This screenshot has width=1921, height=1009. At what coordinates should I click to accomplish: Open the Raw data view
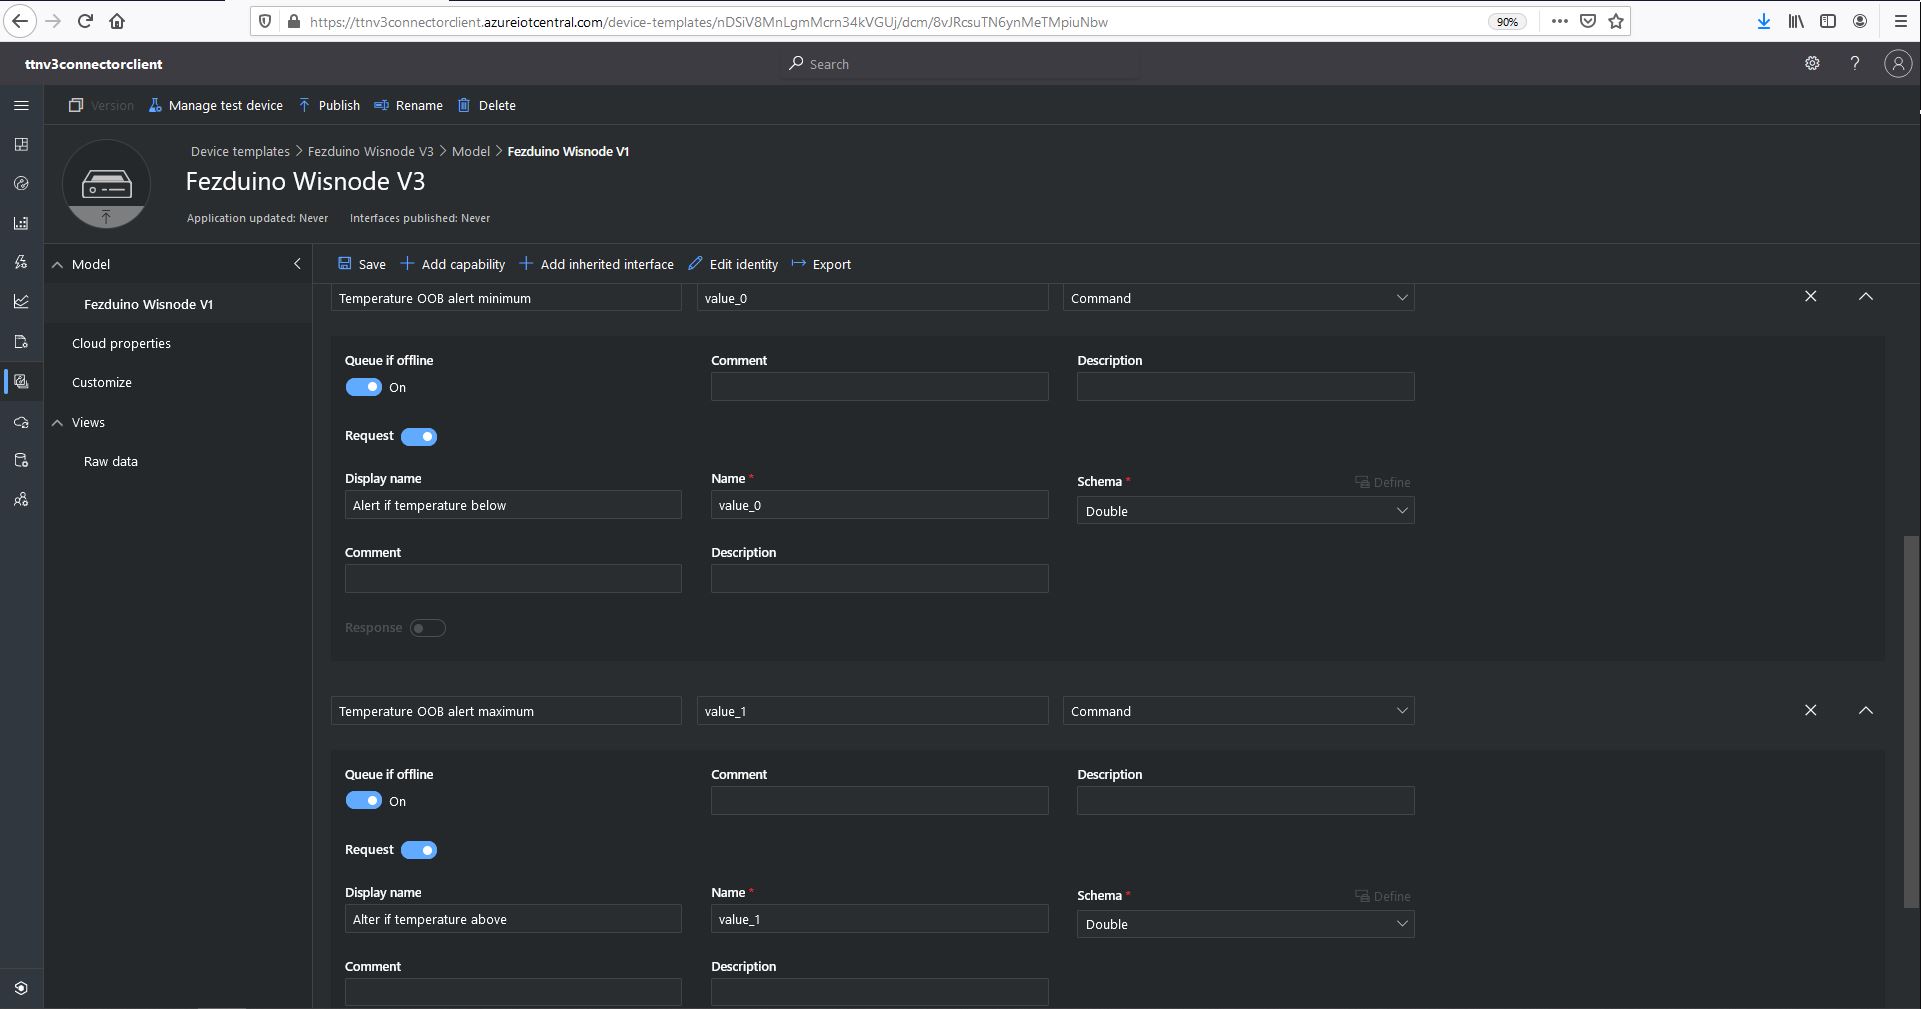(x=111, y=461)
